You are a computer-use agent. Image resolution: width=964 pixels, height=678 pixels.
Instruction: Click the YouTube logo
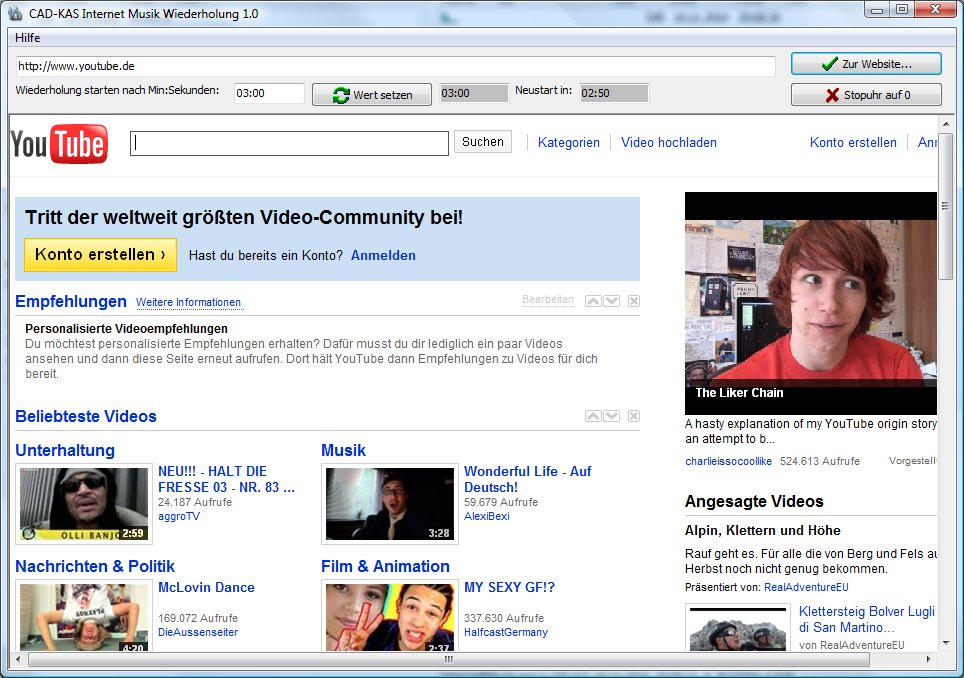(x=59, y=144)
